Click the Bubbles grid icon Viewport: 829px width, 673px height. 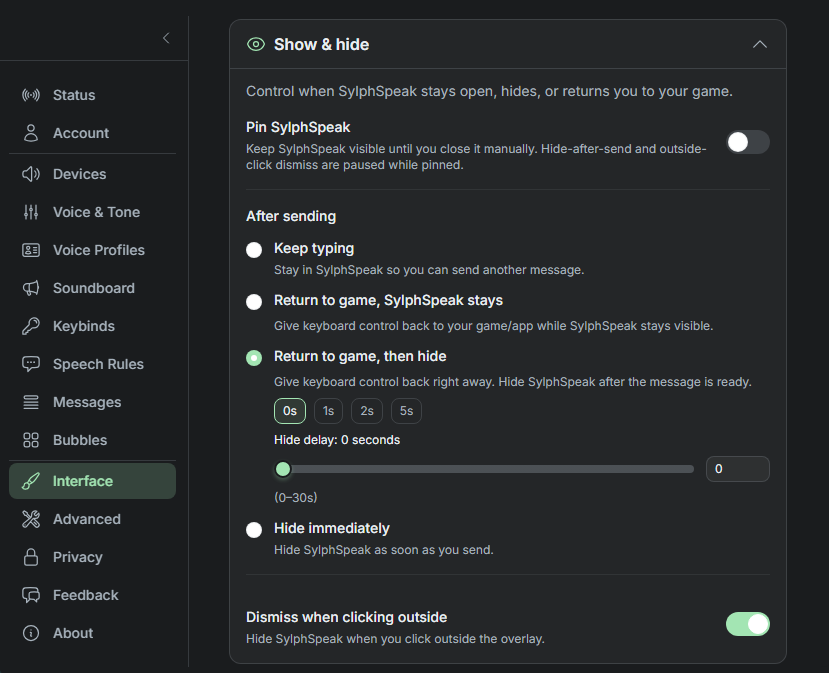click(x=31, y=440)
